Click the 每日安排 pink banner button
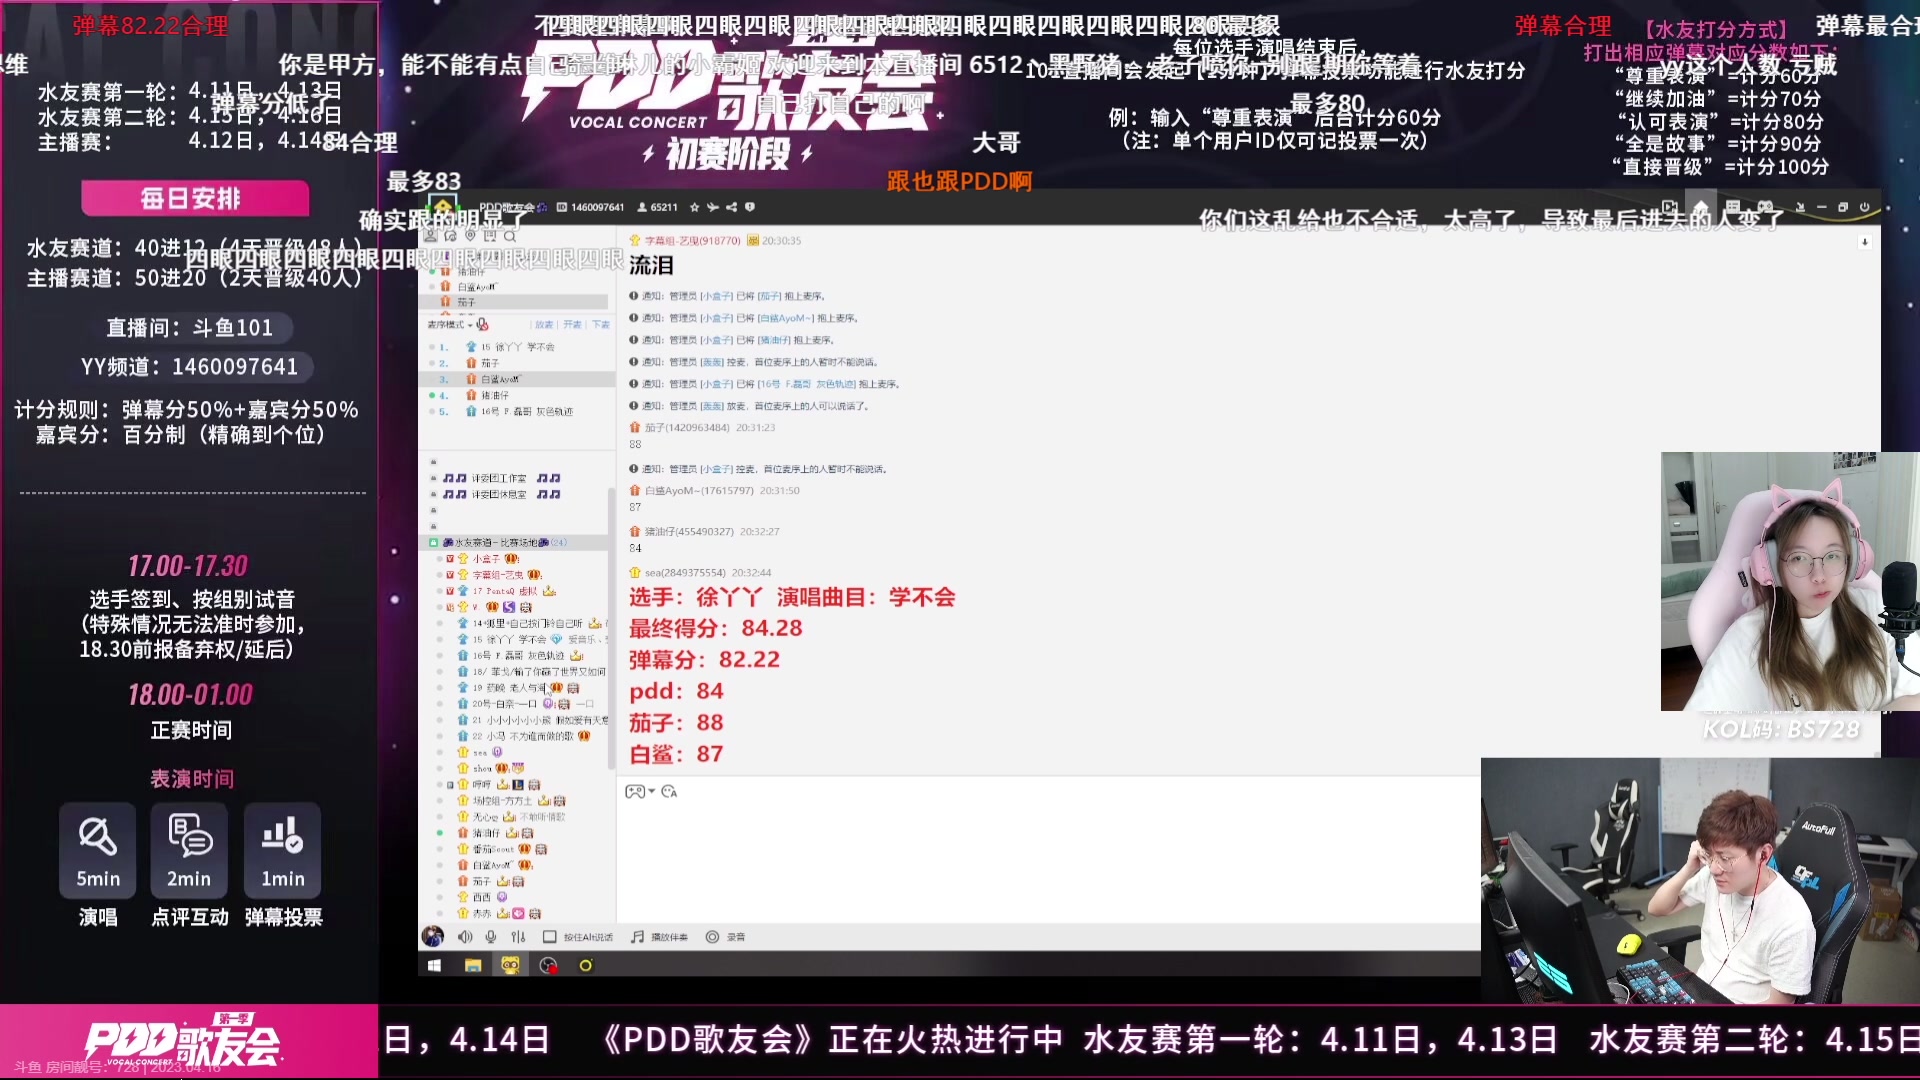Screen dimensions: 1920x1080 coord(195,198)
